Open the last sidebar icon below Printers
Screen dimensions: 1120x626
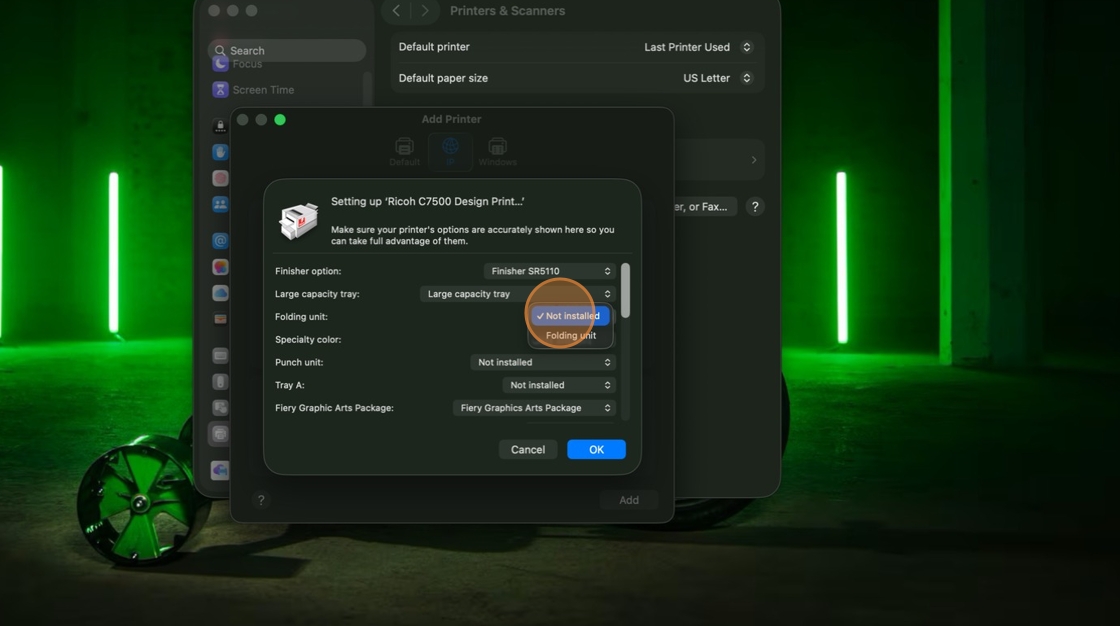tap(220, 470)
